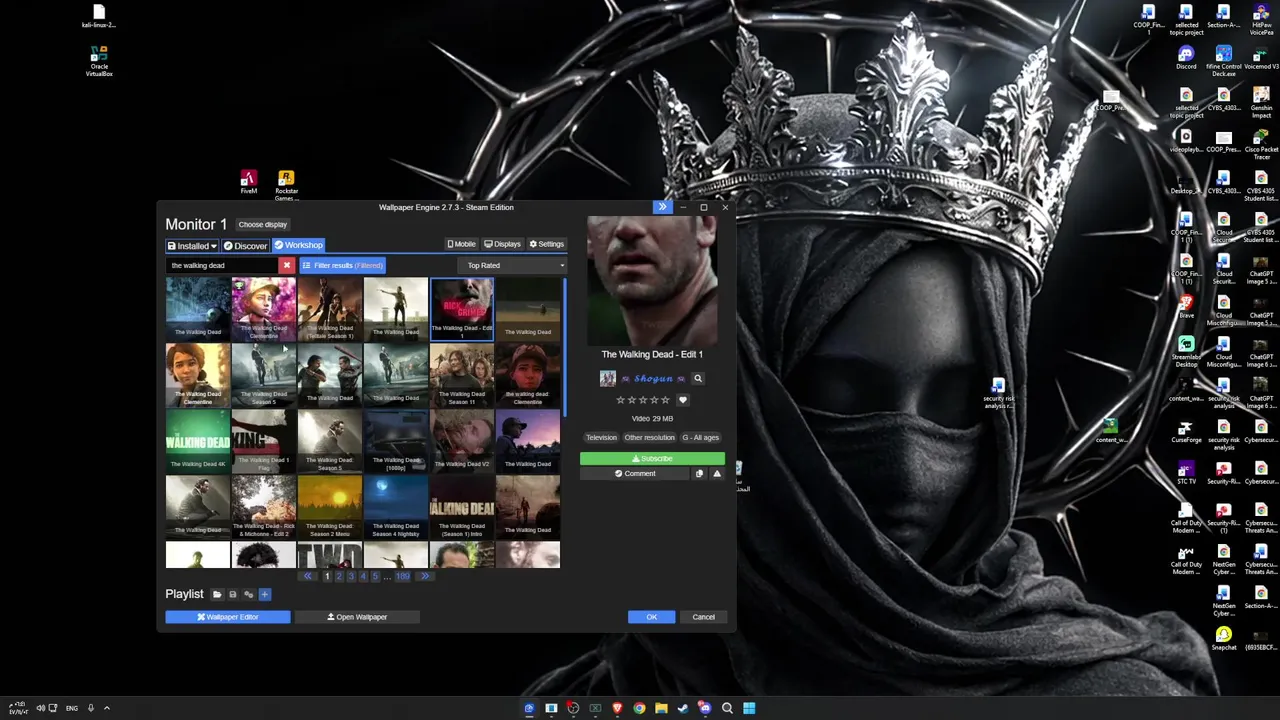The image size is (1280, 720).
Task: Click the Open Wallpaper button
Action: (357, 617)
